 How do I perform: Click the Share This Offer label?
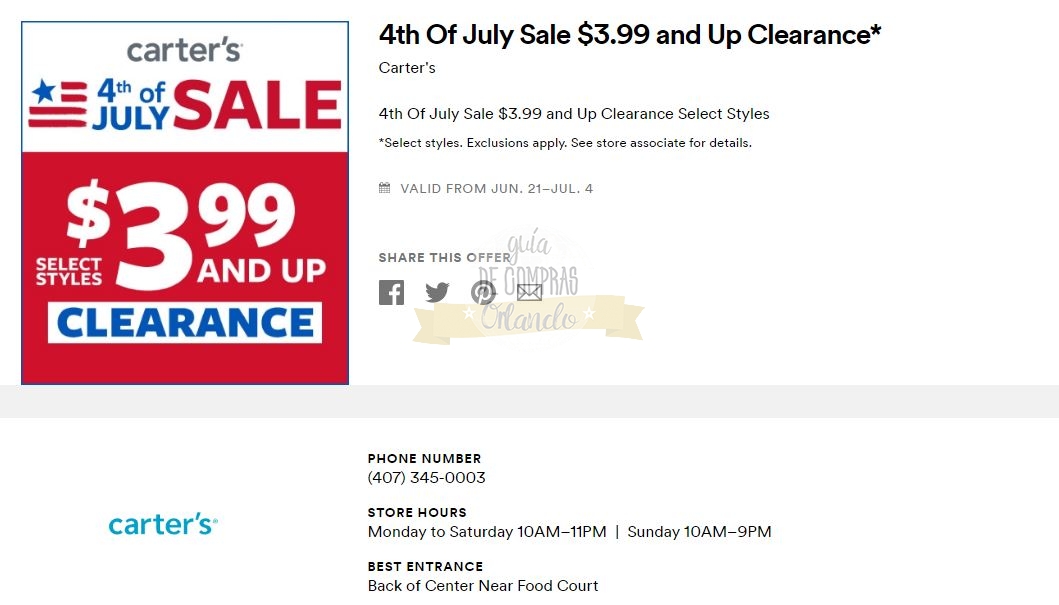pos(444,258)
